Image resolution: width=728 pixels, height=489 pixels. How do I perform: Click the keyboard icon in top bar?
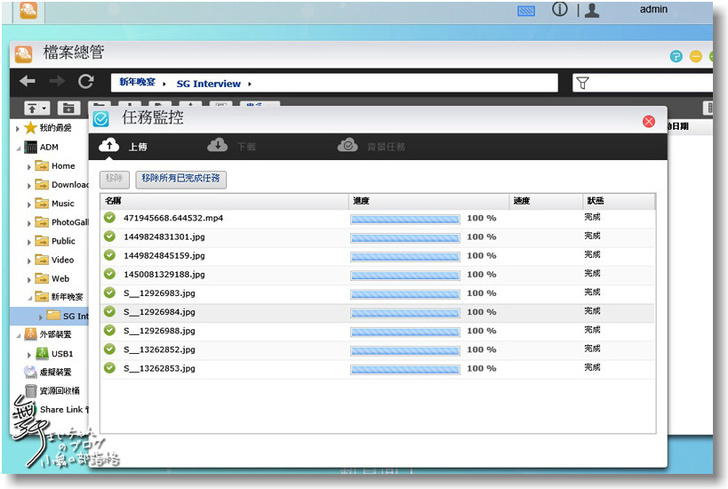[526, 11]
